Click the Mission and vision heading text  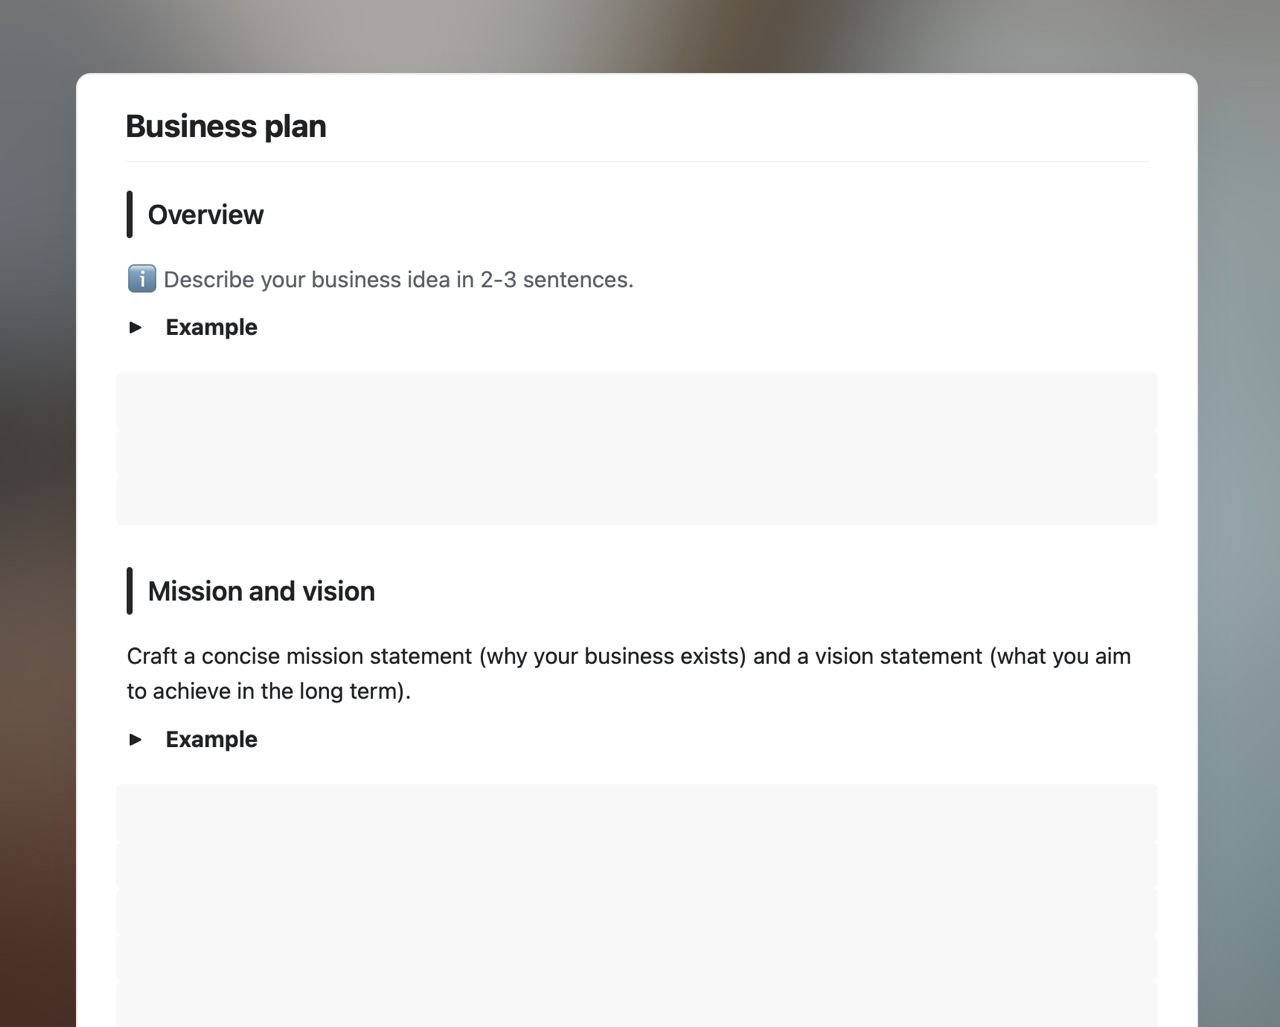click(x=260, y=591)
